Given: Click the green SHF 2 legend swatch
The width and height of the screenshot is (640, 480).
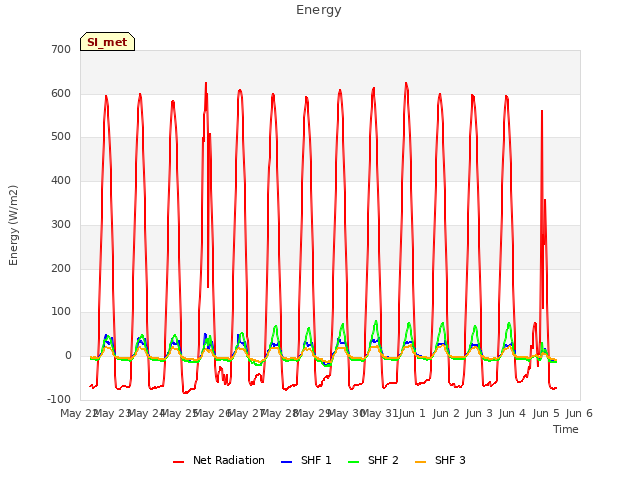Looking at the screenshot, I should tap(353, 462).
